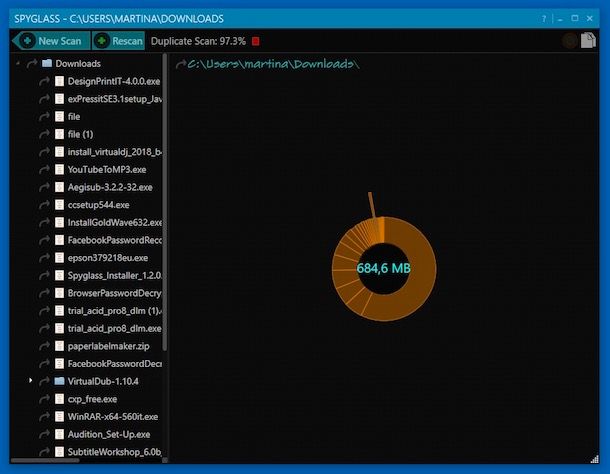This screenshot has height=474, width=610.
Task: Click the vertical scrollbar of file tree
Action: (x=165, y=202)
